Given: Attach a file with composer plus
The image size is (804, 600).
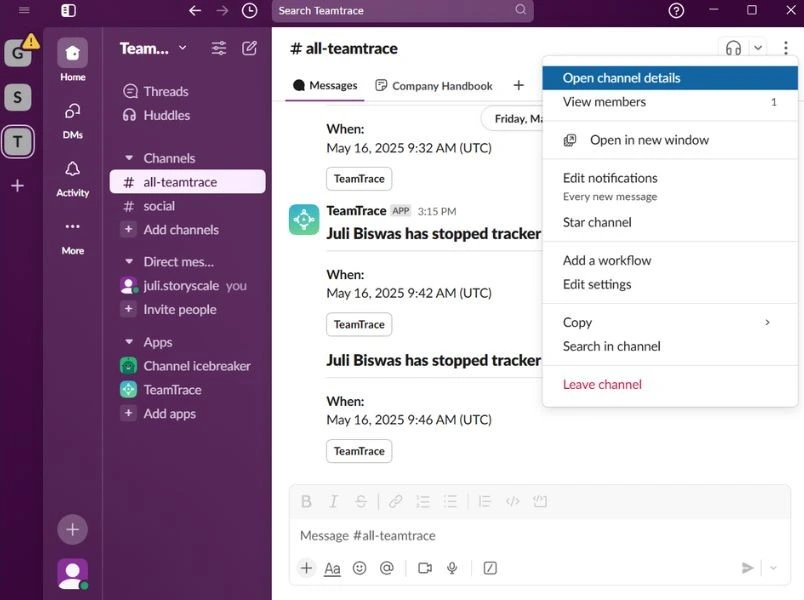Looking at the screenshot, I should pyautogui.click(x=306, y=568).
